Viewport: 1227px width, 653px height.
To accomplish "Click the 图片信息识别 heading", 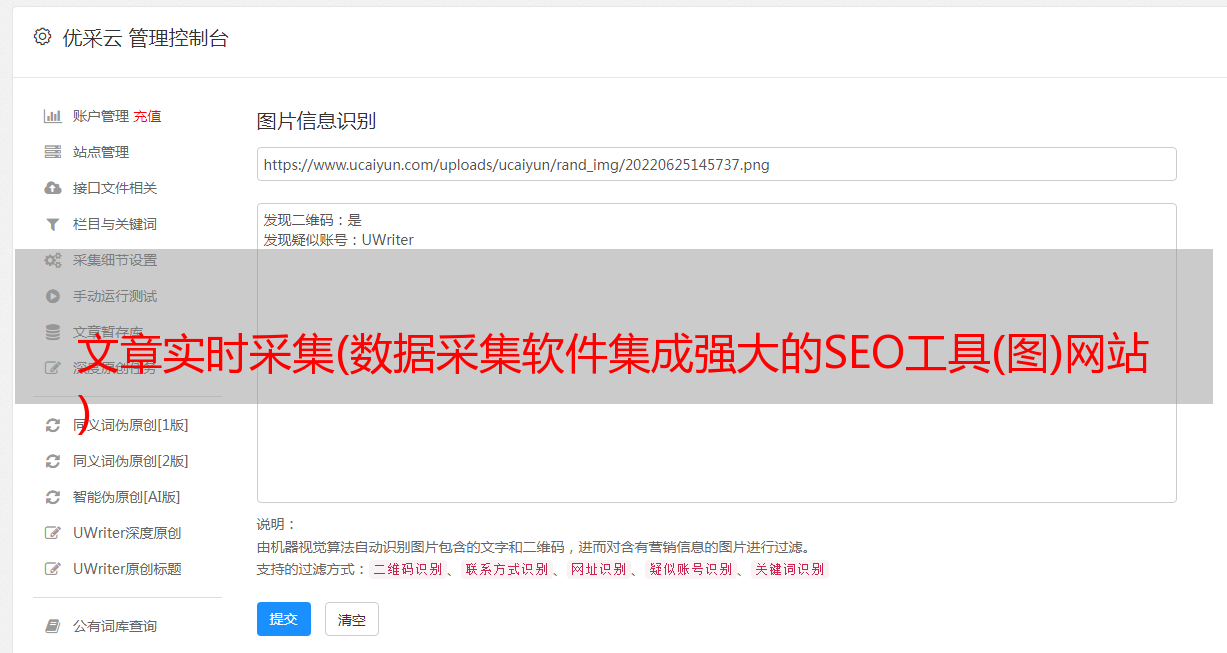I will click(316, 121).
